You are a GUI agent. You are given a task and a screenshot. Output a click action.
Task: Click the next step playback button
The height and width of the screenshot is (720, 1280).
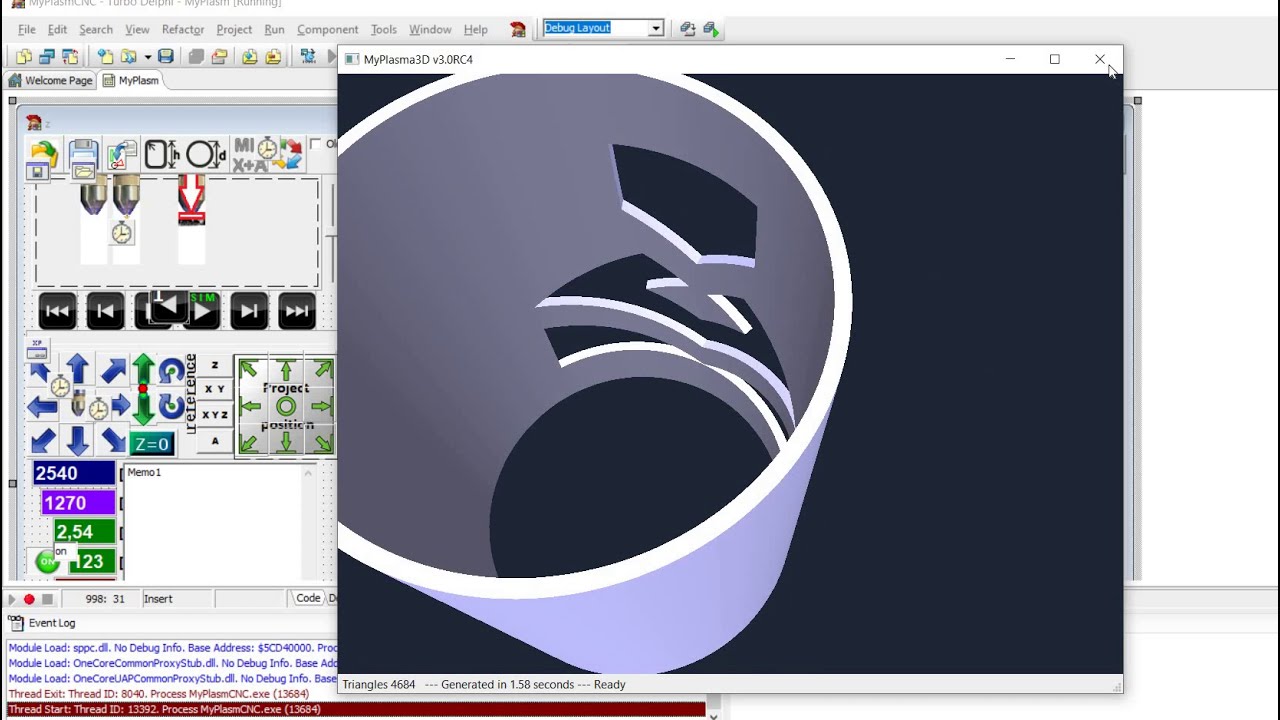[249, 311]
